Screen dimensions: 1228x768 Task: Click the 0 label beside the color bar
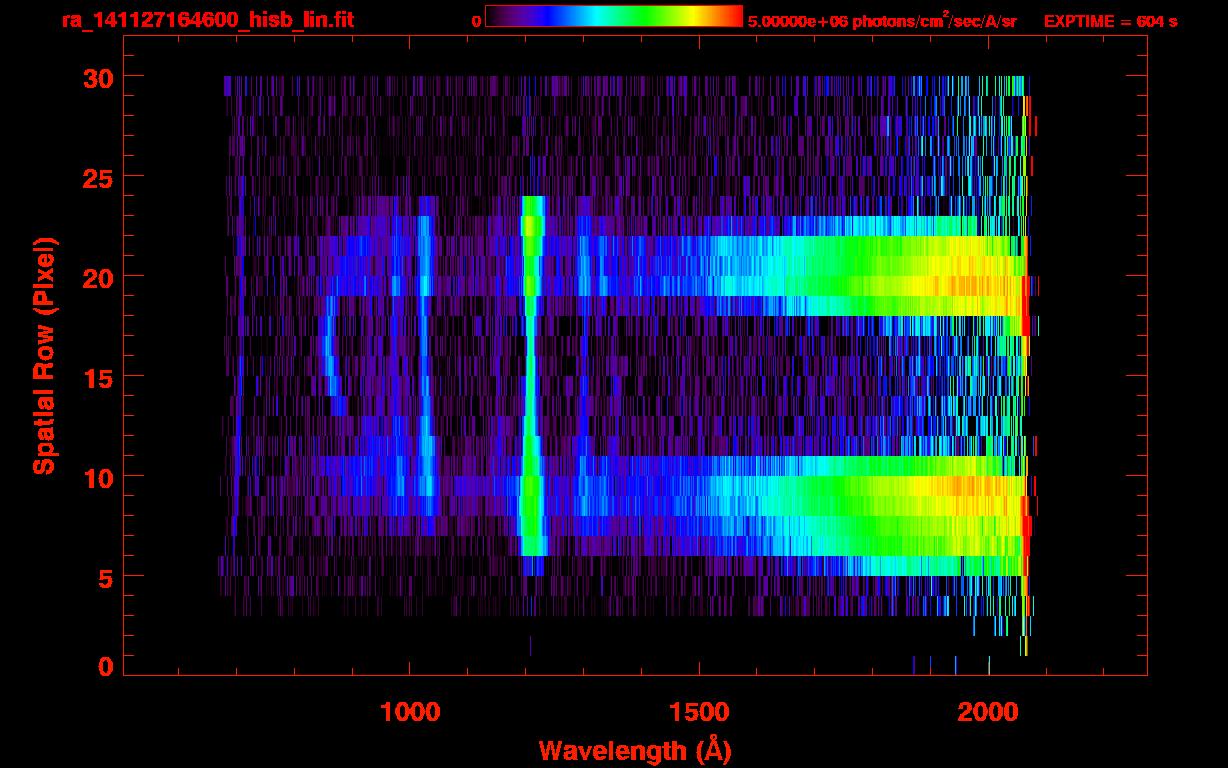point(476,22)
